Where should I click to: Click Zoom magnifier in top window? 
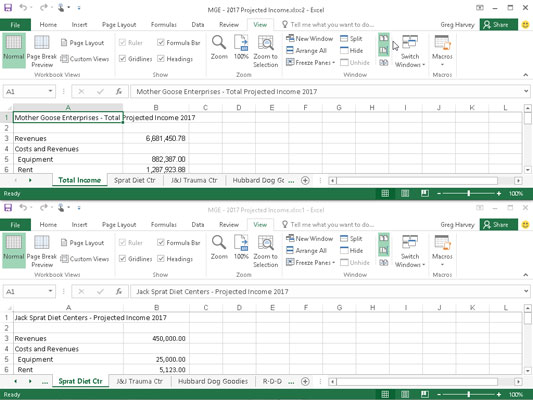click(219, 47)
